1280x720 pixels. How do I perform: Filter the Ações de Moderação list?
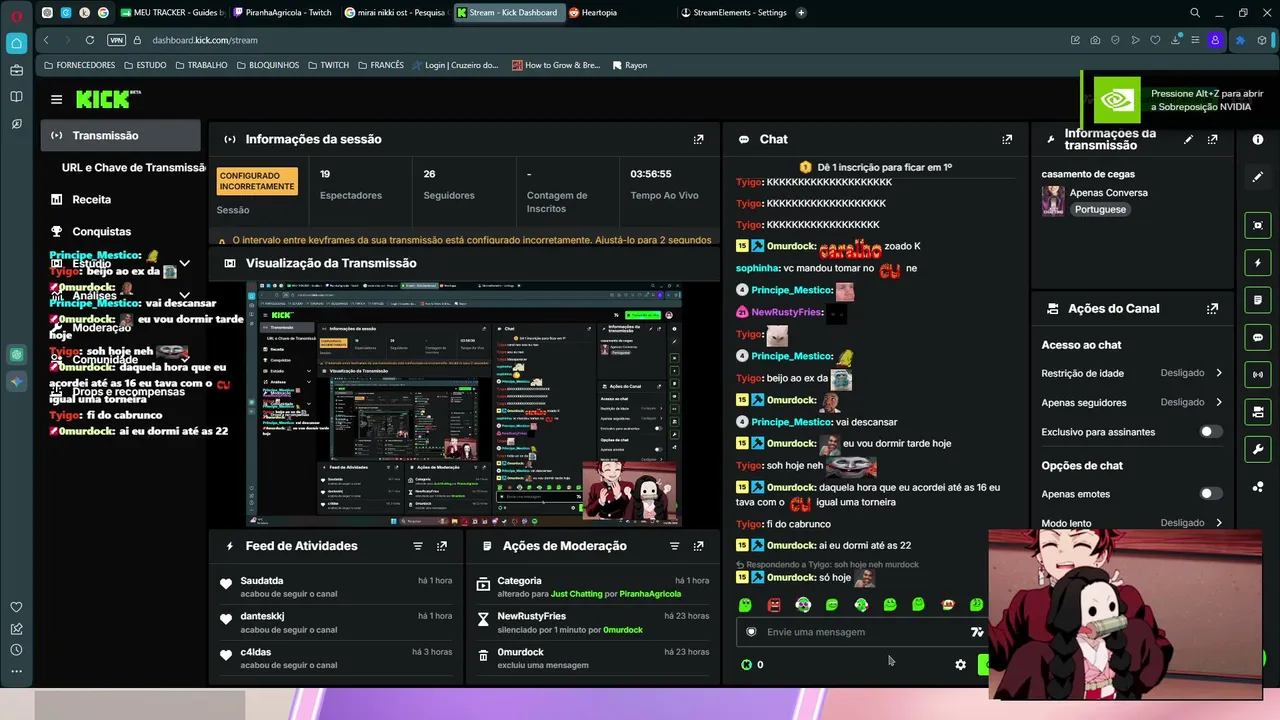[x=674, y=546]
